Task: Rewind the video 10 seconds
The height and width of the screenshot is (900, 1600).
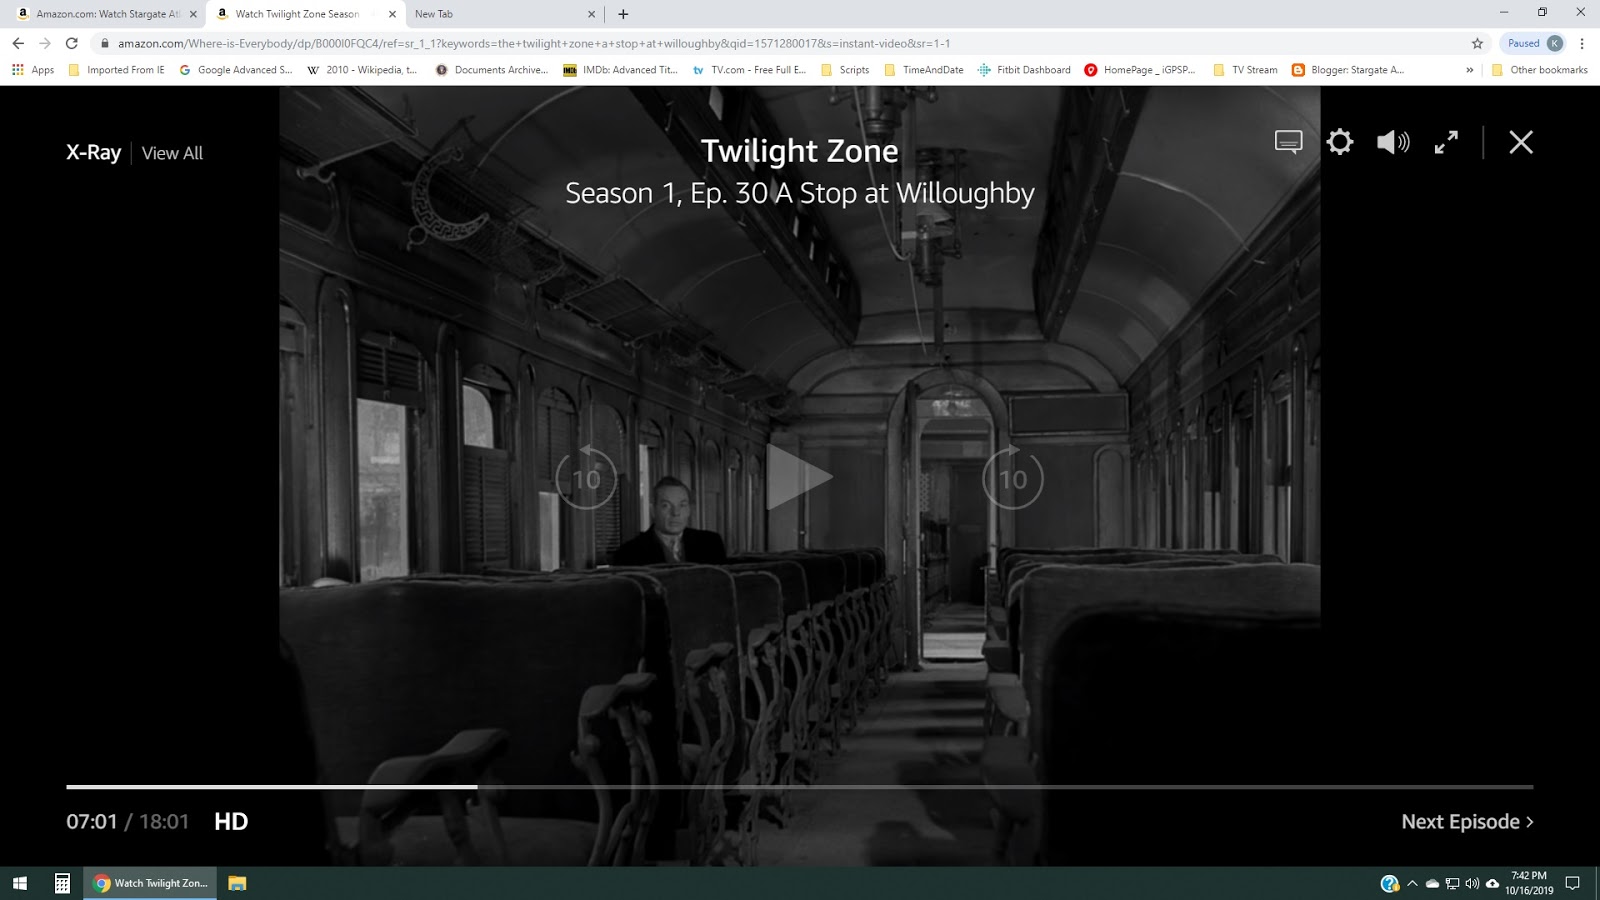Action: click(x=586, y=478)
